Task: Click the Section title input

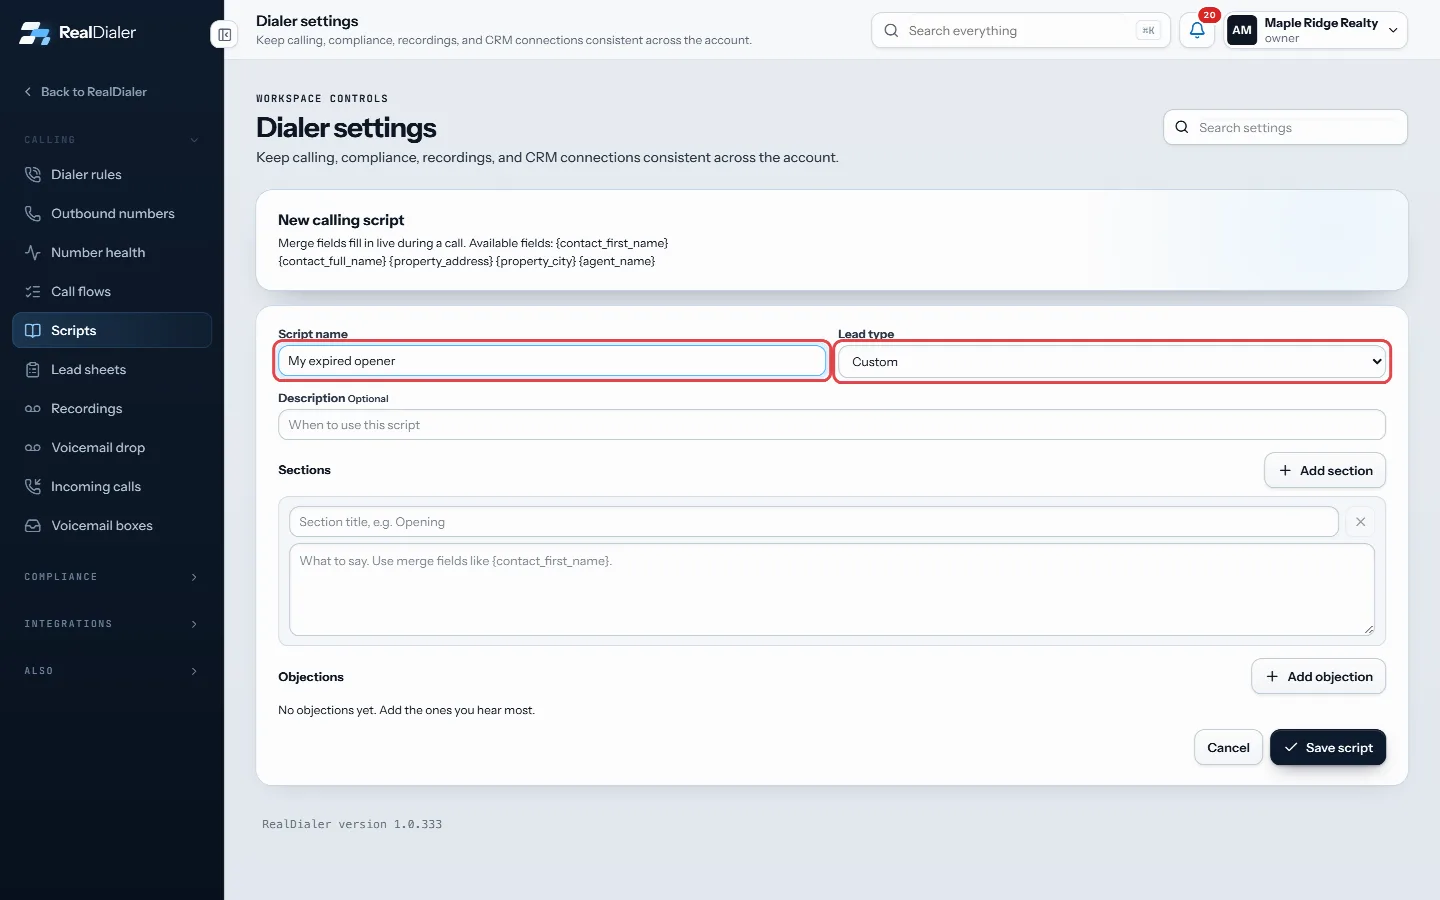Action: (814, 522)
